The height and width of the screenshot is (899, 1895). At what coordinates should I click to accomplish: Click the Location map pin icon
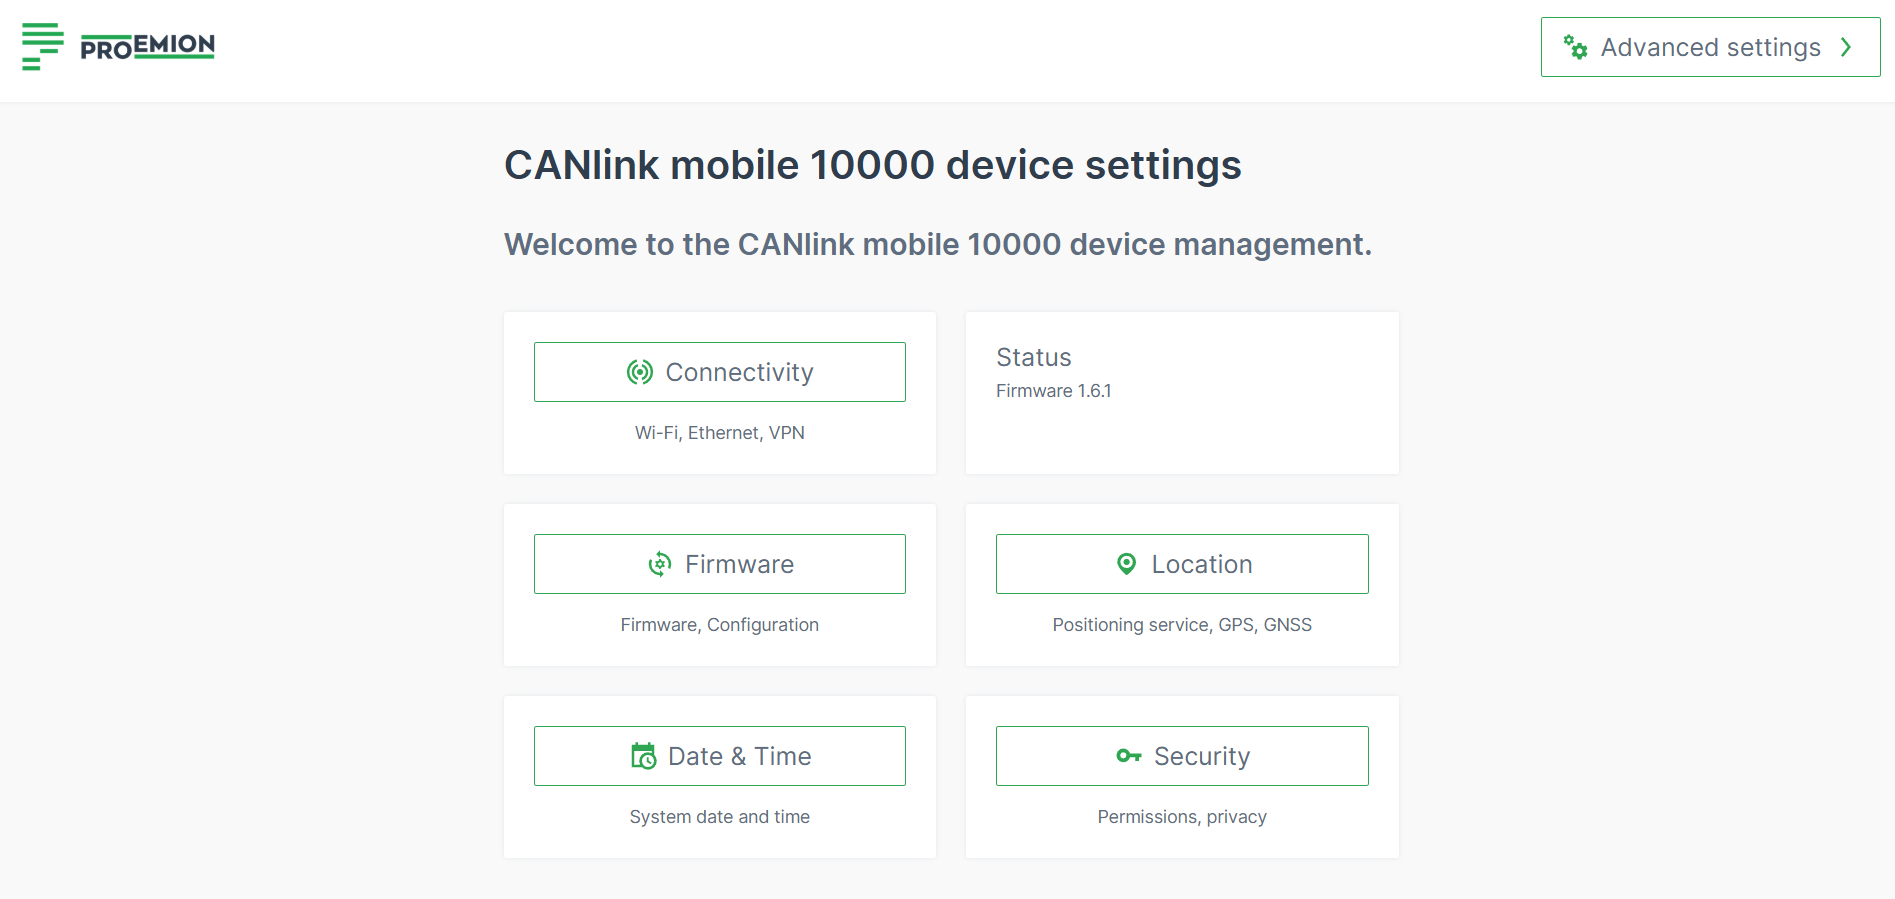pos(1125,563)
